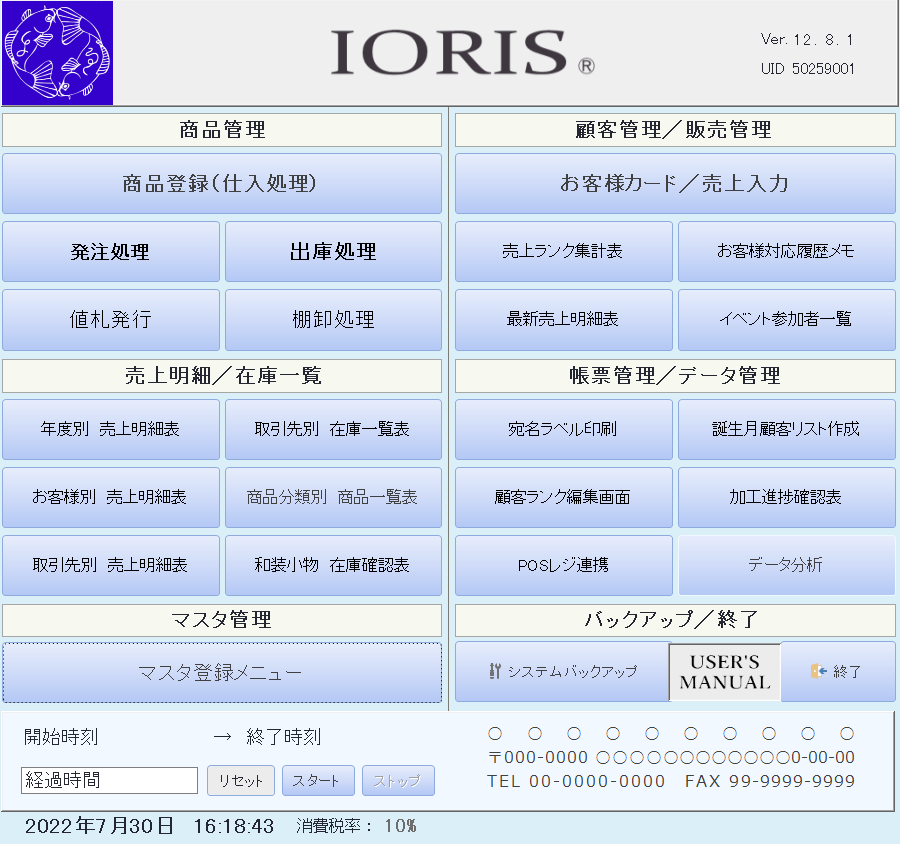Run システムバックアップ

[x=562, y=671]
